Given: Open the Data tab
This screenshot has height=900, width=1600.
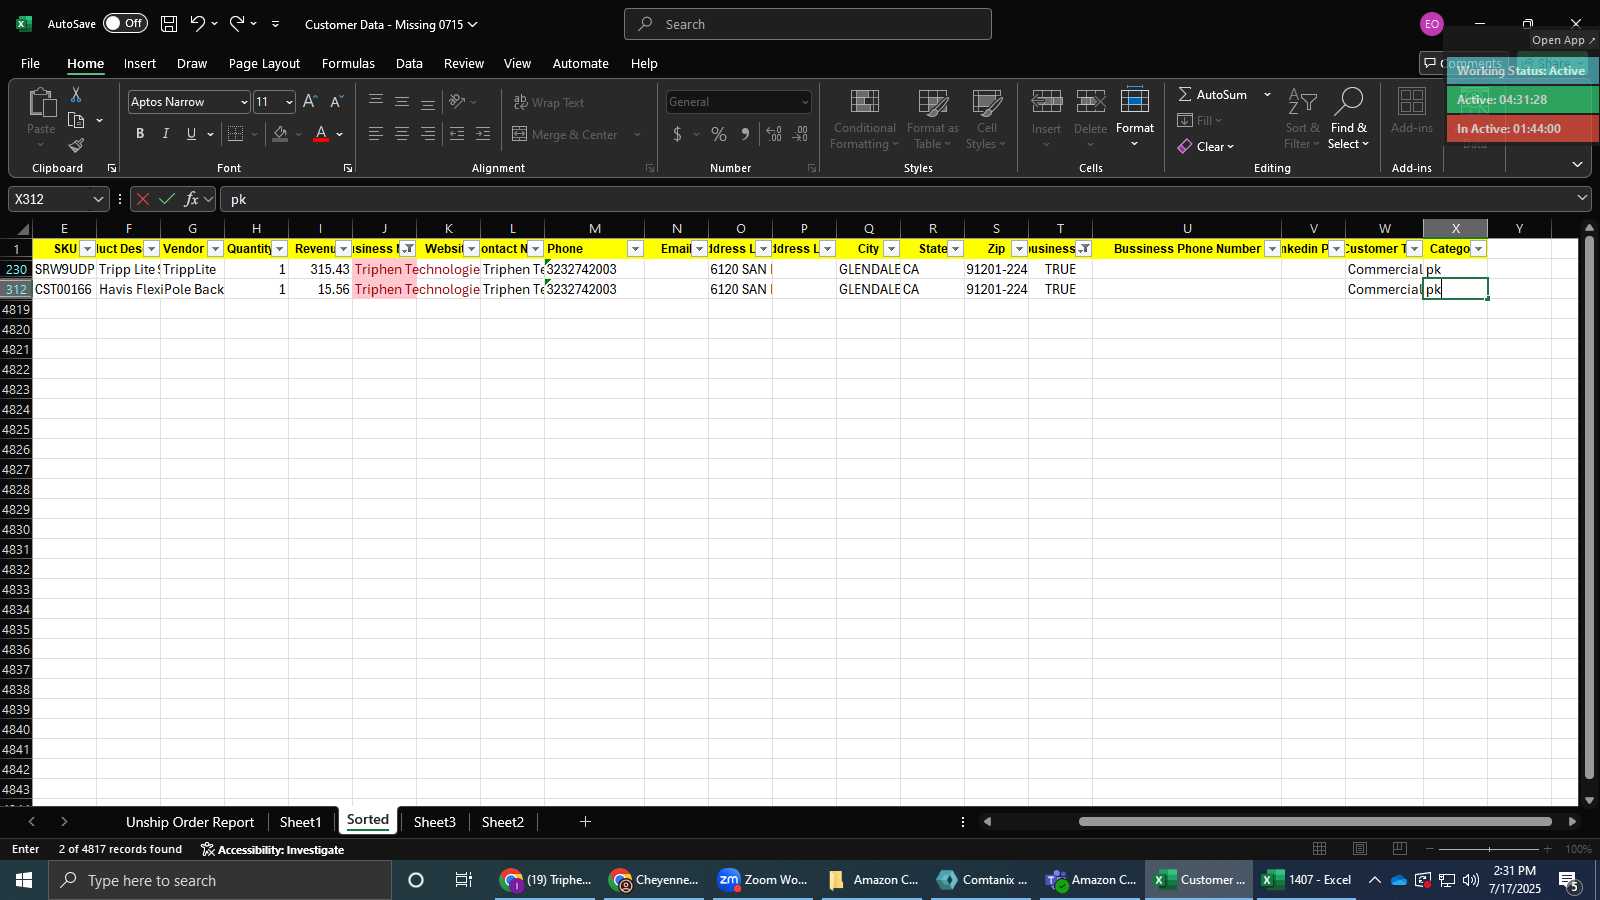Looking at the screenshot, I should pyautogui.click(x=409, y=63).
